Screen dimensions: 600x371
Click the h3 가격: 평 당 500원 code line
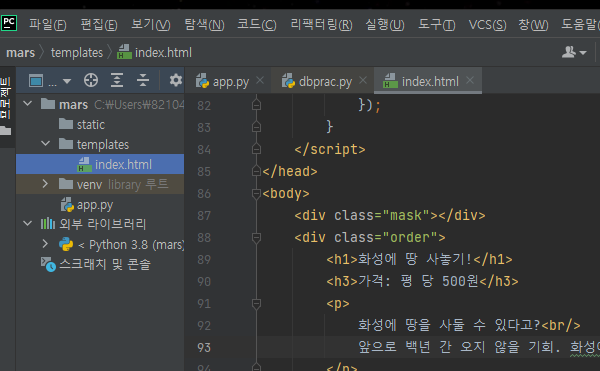[x=422, y=282]
